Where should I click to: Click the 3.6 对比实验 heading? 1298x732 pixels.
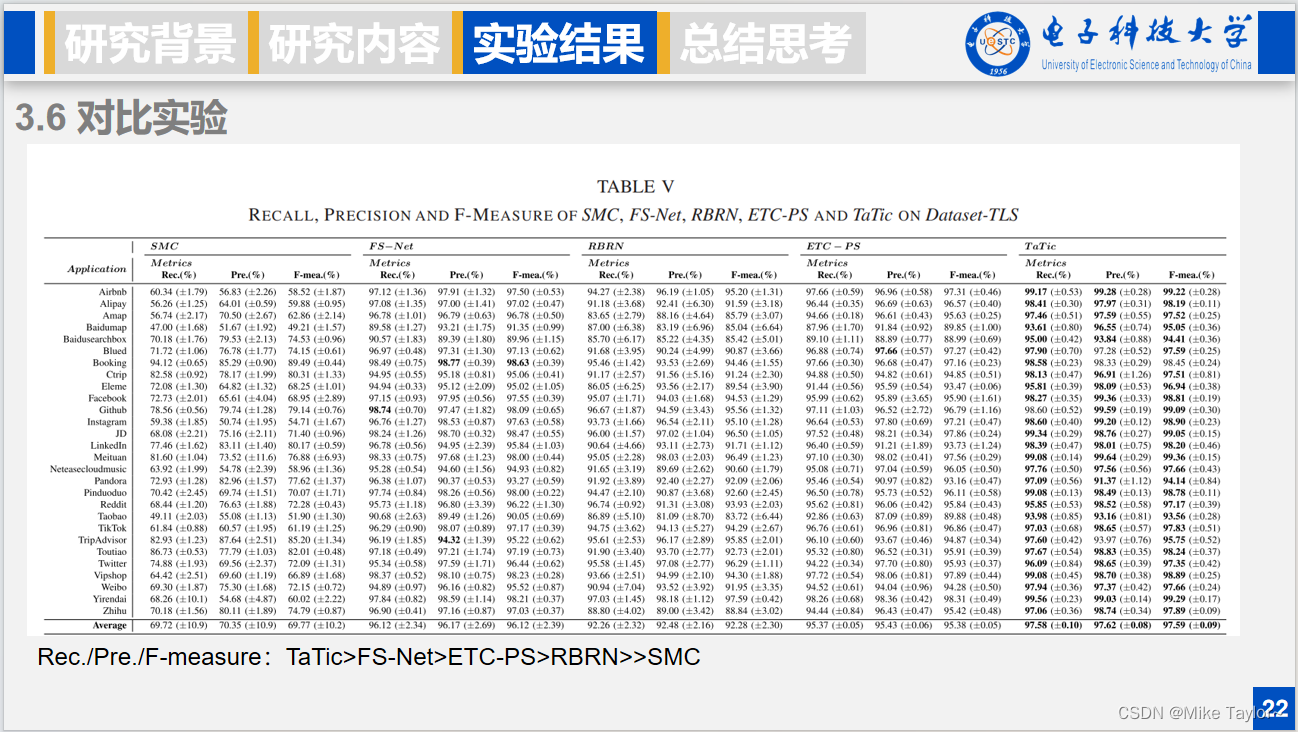[x=121, y=120]
